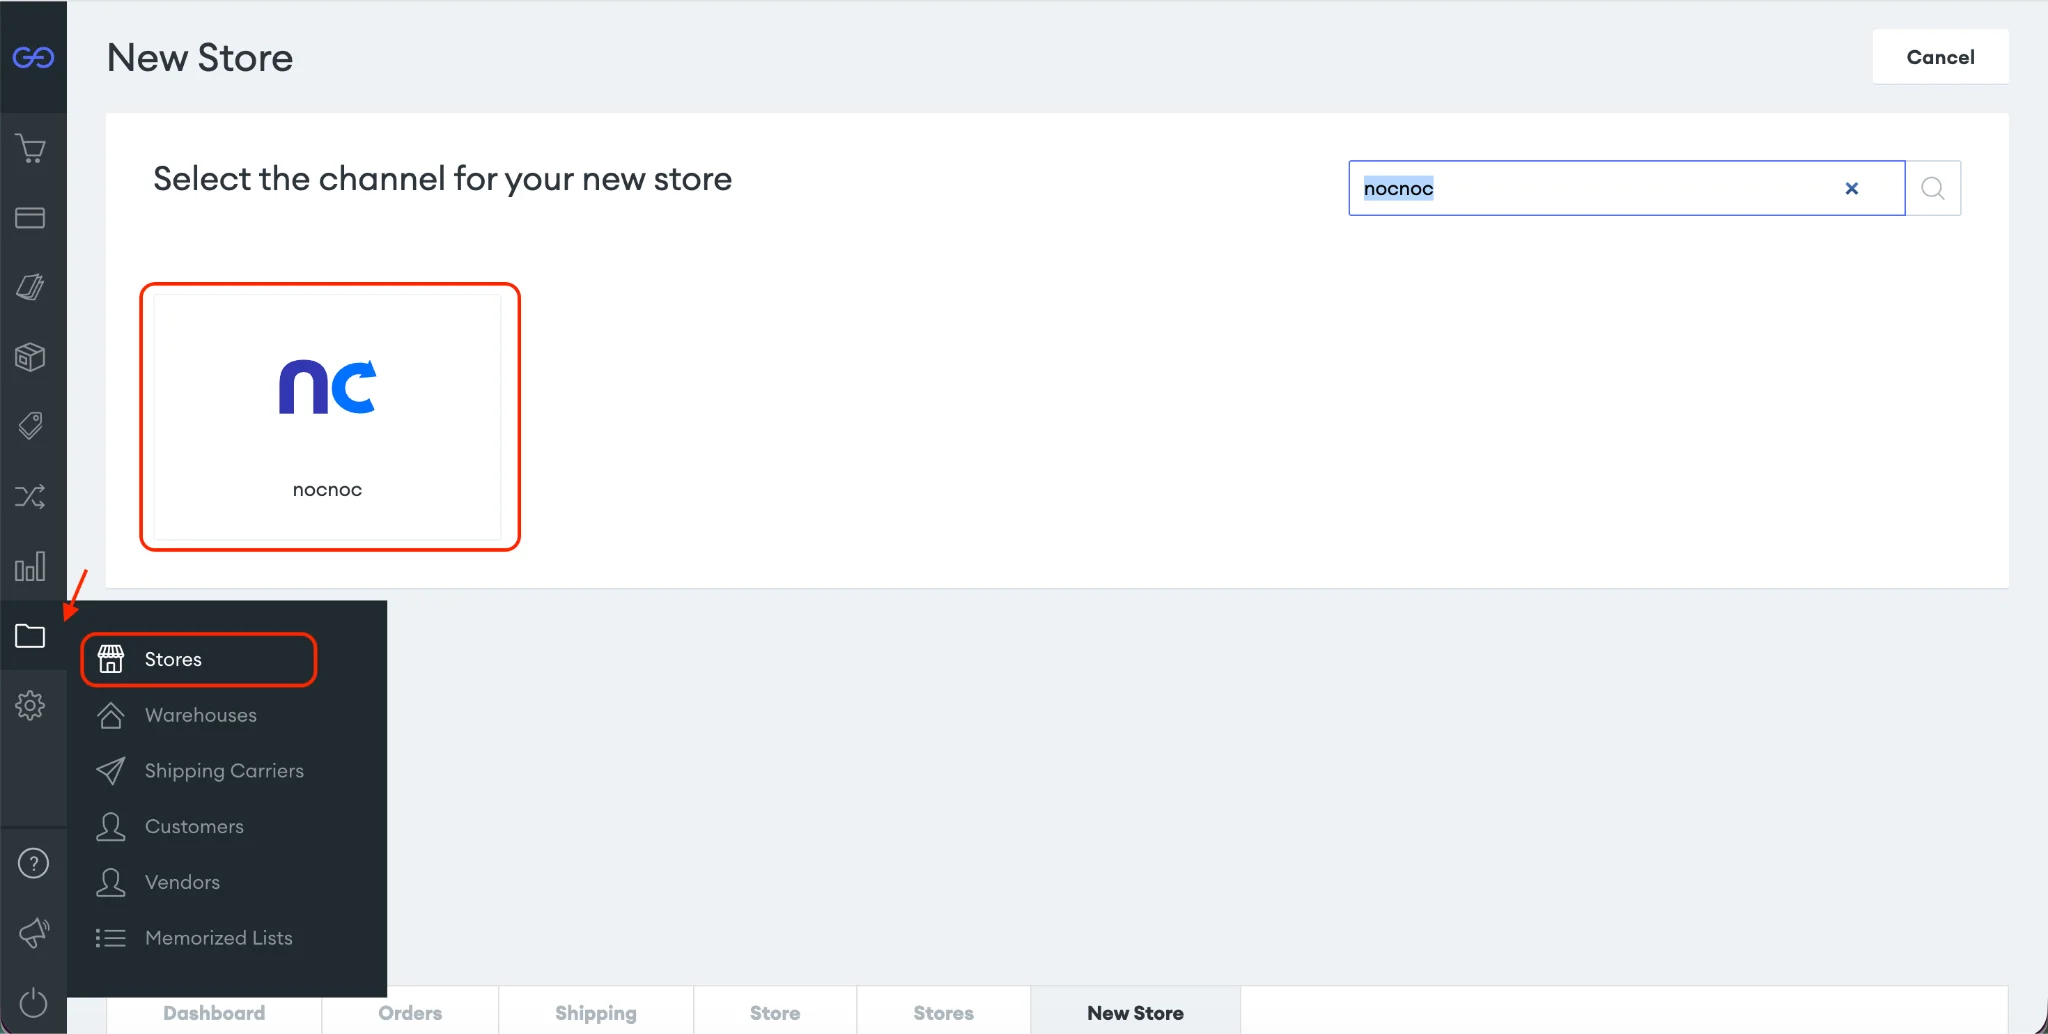Open the price tag icon in the sidebar
This screenshot has height=1034, width=2048.
coord(30,426)
